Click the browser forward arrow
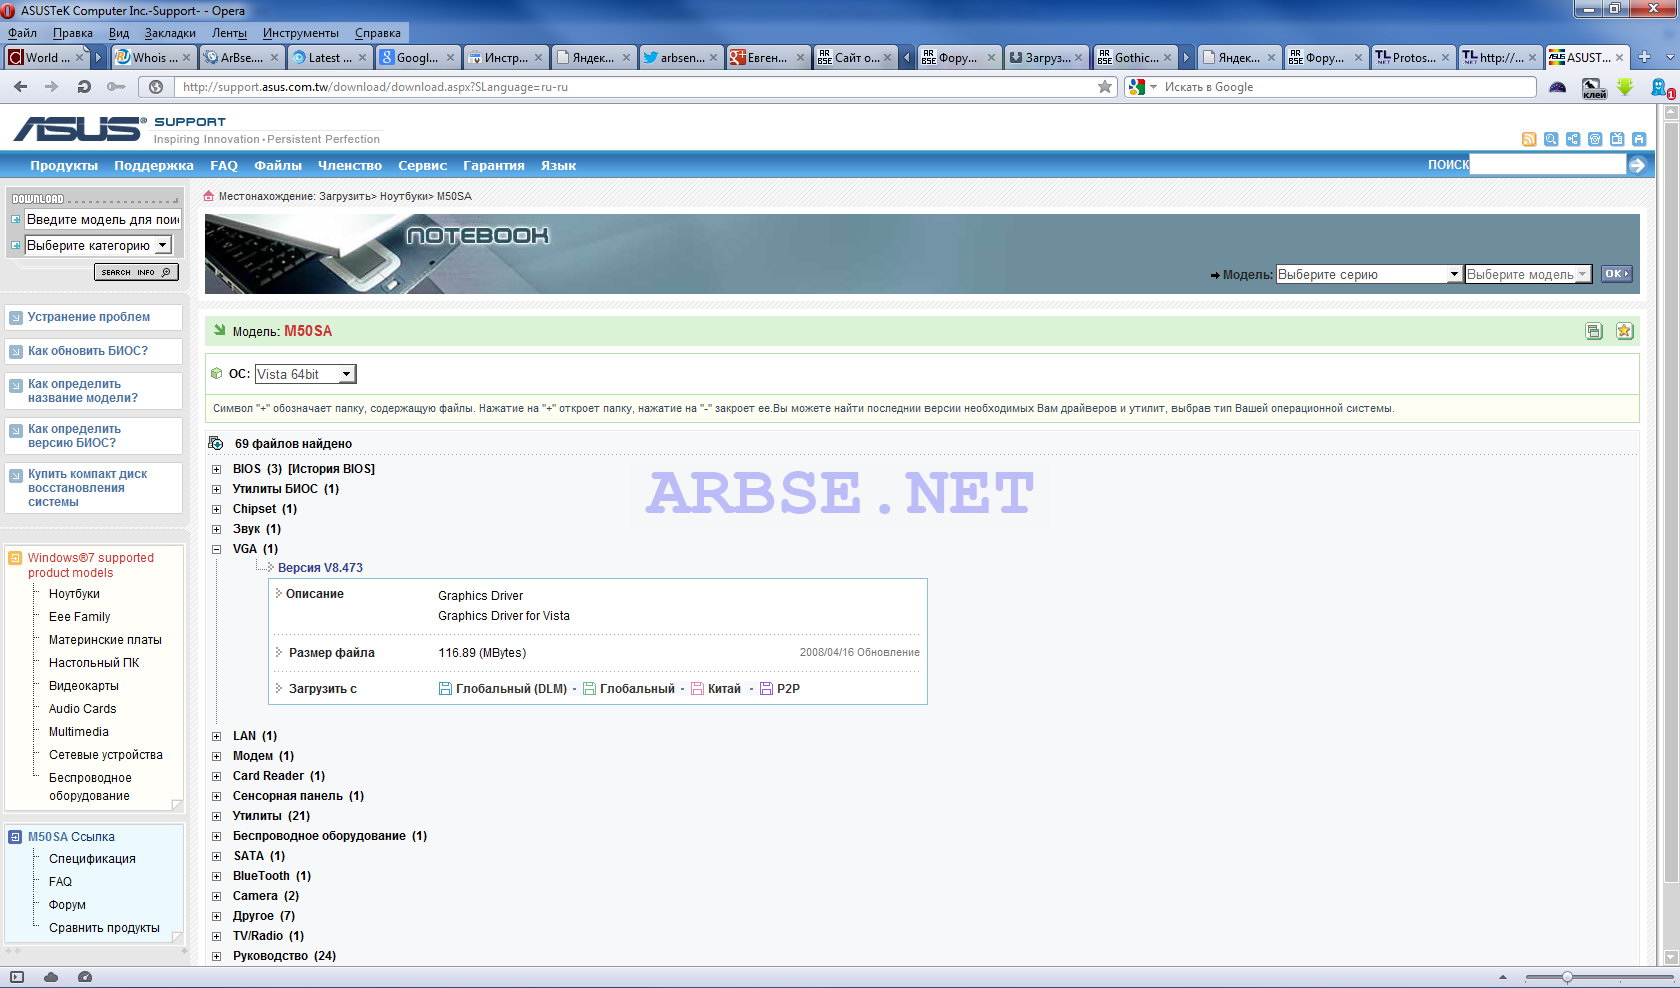The image size is (1680, 988). [x=52, y=87]
